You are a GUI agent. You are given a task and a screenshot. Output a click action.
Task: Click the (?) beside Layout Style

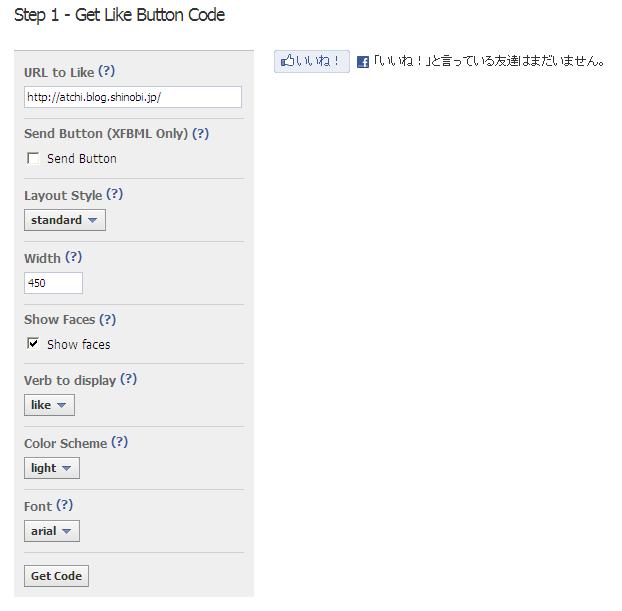tap(115, 194)
